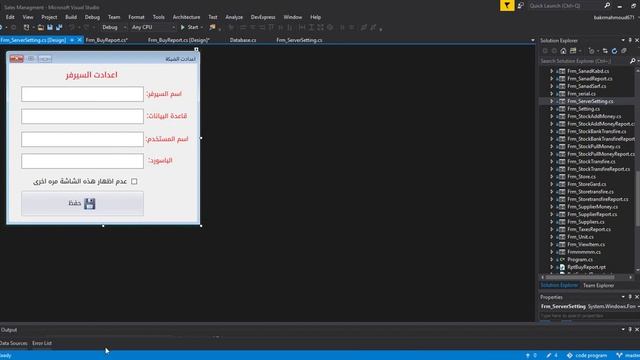Open the Error List tab

tap(42, 343)
